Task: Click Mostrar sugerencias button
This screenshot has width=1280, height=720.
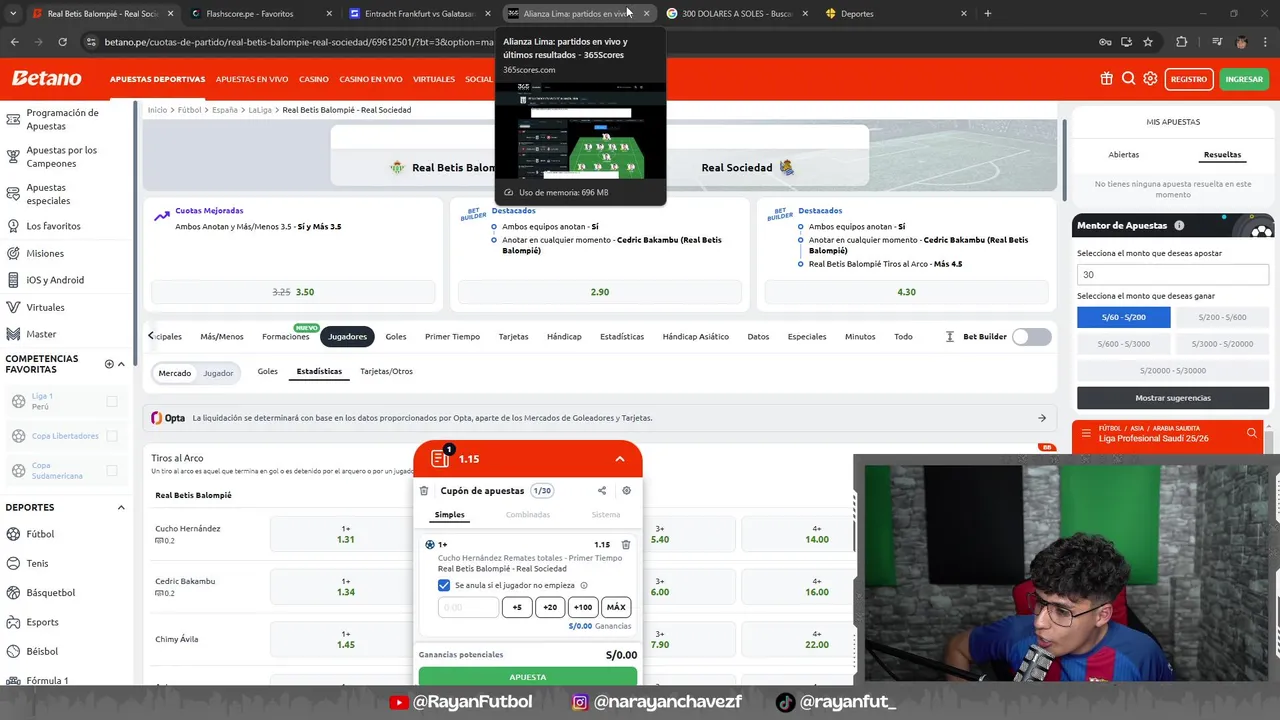Action: tap(1173, 398)
